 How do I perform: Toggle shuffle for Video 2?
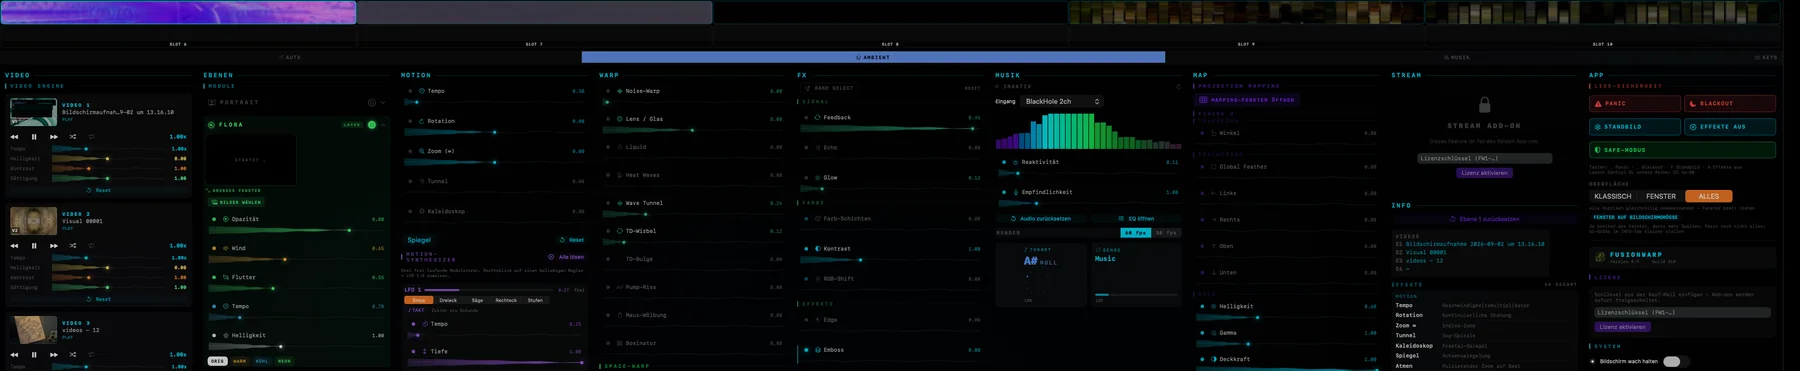coord(72,246)
